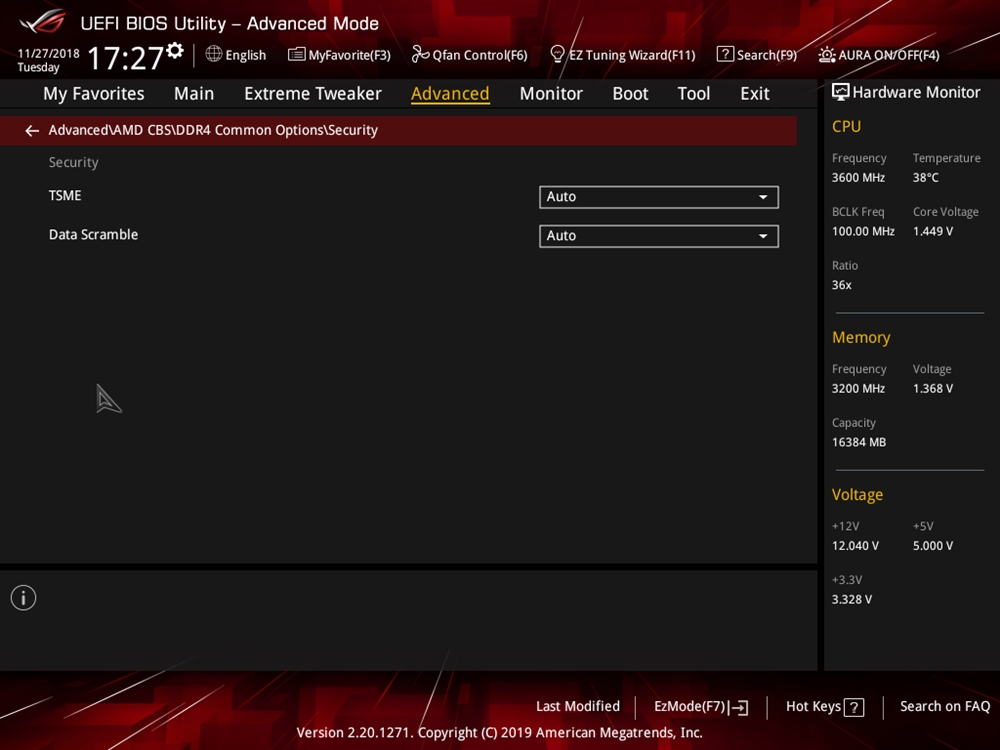Click the ROG logo at top left

[42, 21]
